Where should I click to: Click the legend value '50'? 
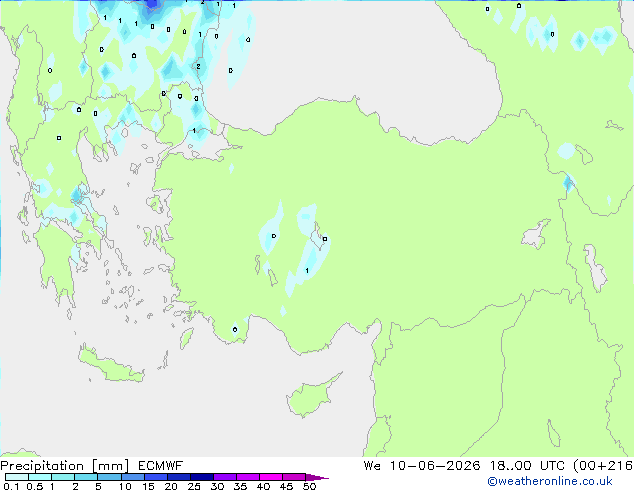click(x=309, y=486)
